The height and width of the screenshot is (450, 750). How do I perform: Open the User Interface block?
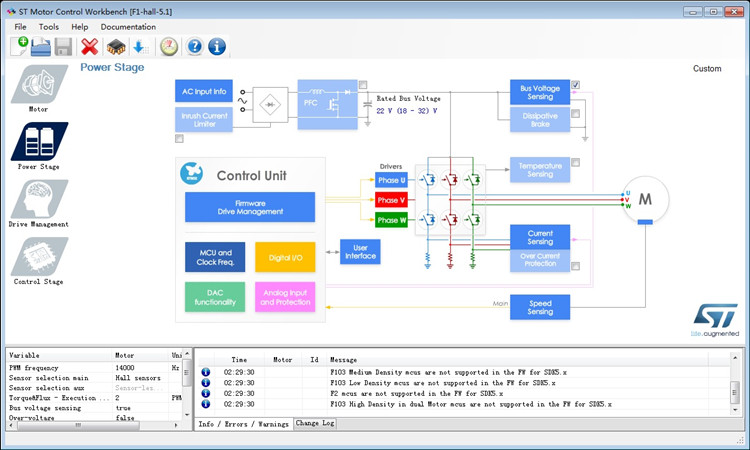[x=360, y=252]
